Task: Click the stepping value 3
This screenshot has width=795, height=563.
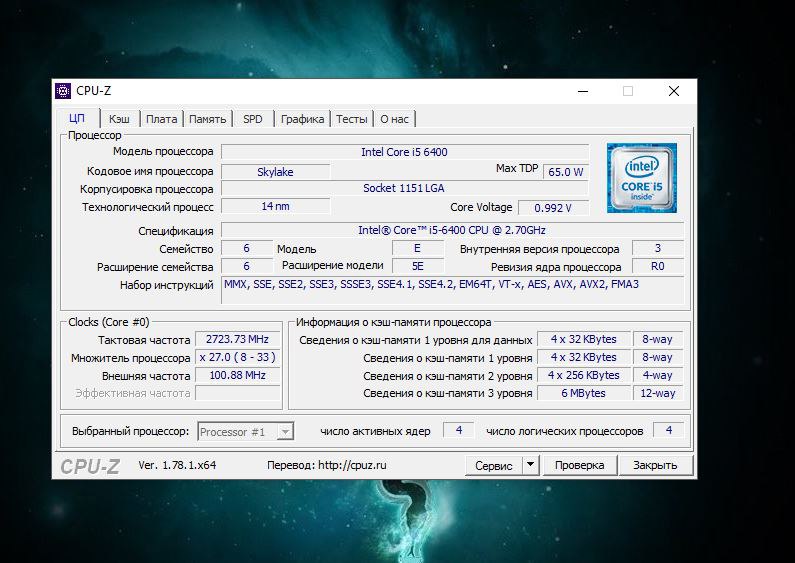Action: (658, 248)
